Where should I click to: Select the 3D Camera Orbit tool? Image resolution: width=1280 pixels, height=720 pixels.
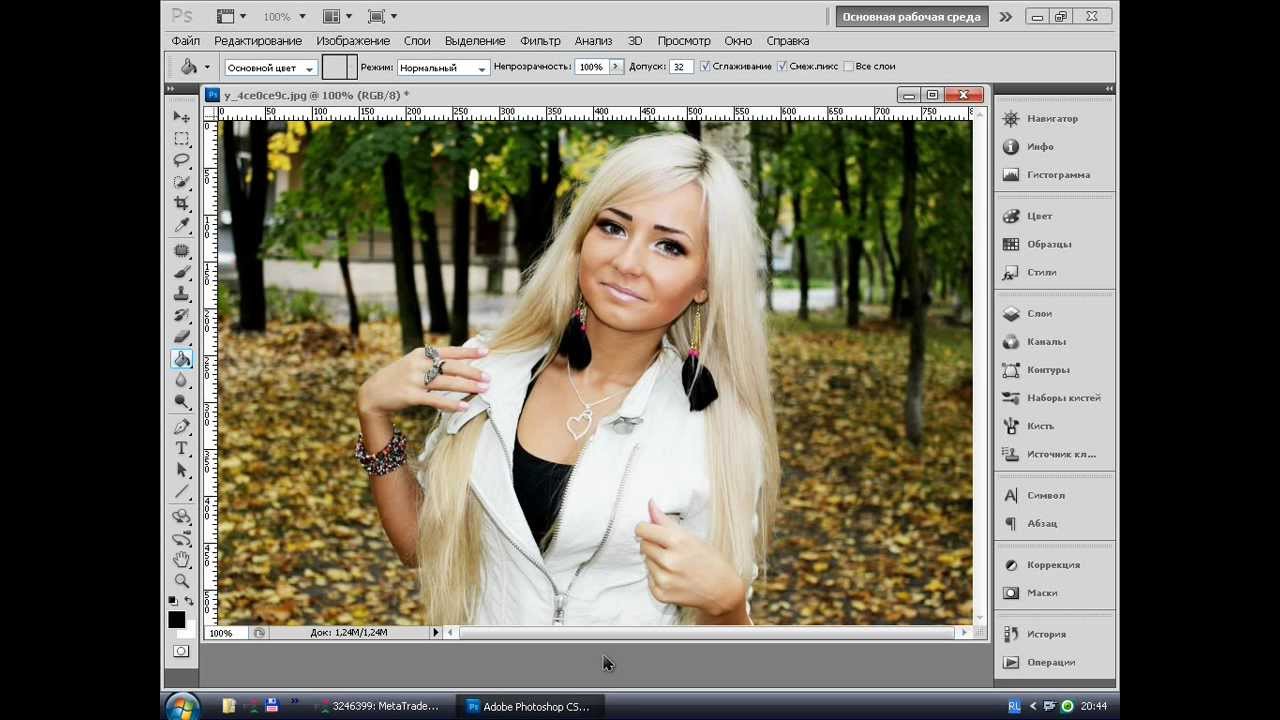pos(181,538)
